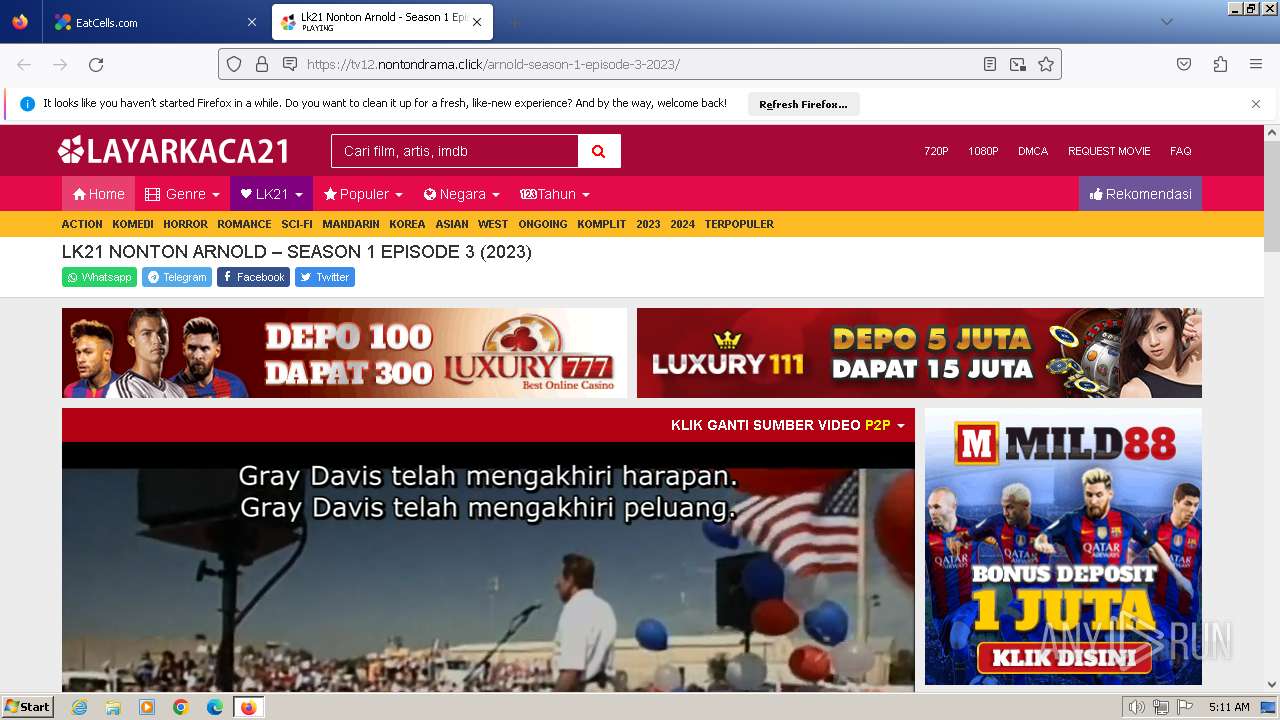Screen dimensions: 1280x720
Task: Launch Internet Explorer from the taskbar
Action: 79,707
